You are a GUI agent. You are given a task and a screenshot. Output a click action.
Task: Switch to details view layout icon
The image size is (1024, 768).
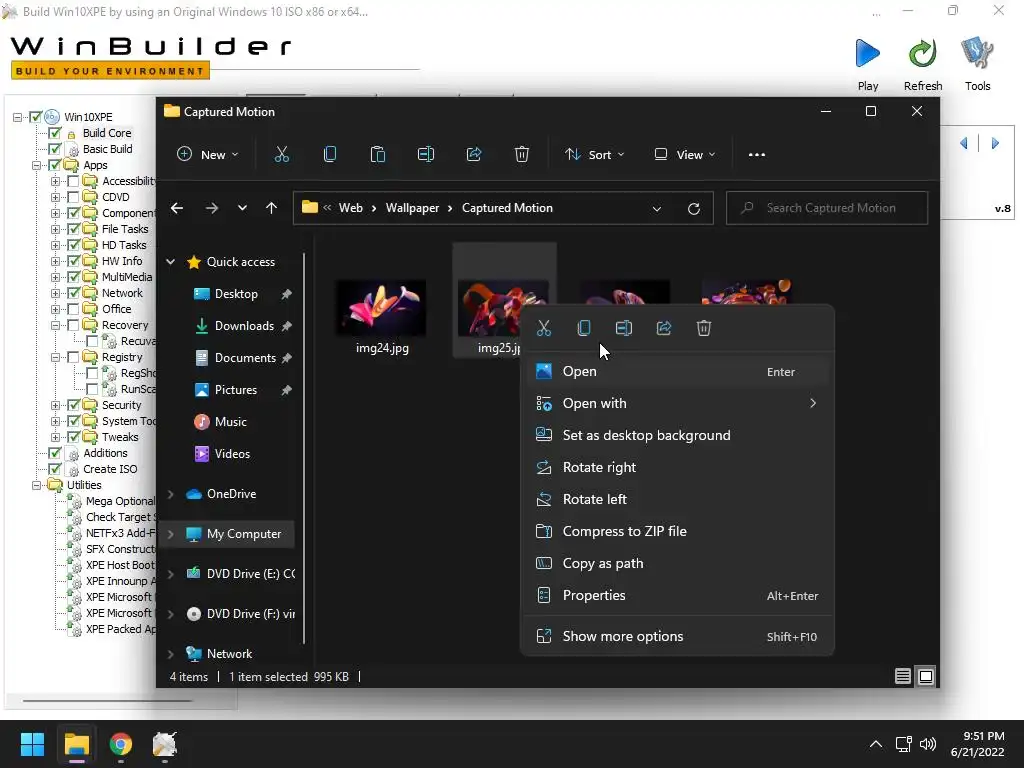pyautogui.click(x=903, y=677)
